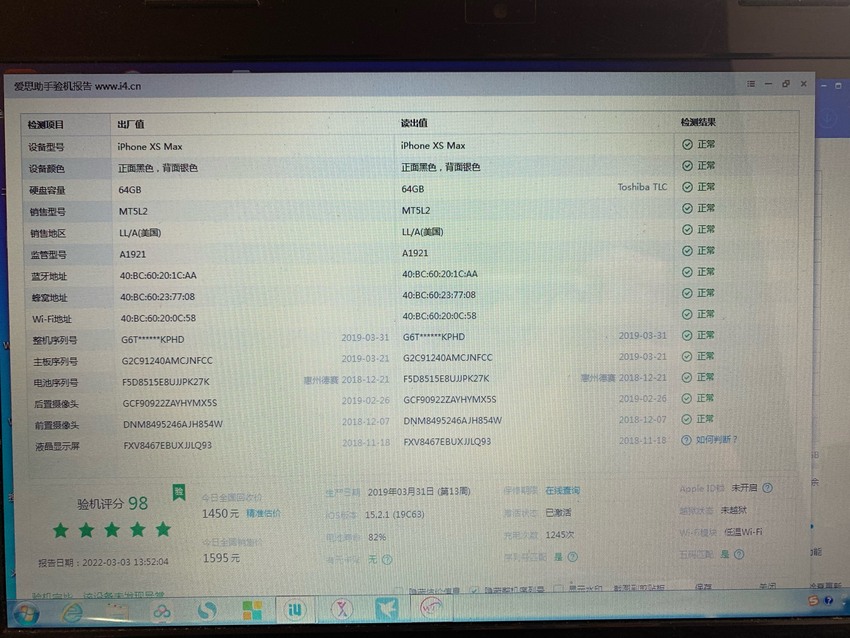Image resolution: width=850 pixels, height=638 pixels.
Task: Click the first green rating star
Action: tap(61, 530)
